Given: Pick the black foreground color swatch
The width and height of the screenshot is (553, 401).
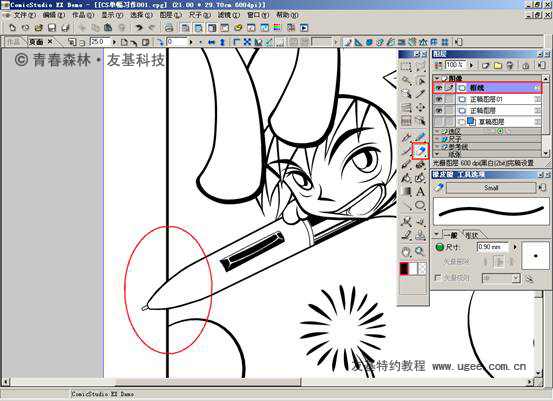Looking at the screenshot, I should pos(404,269).
